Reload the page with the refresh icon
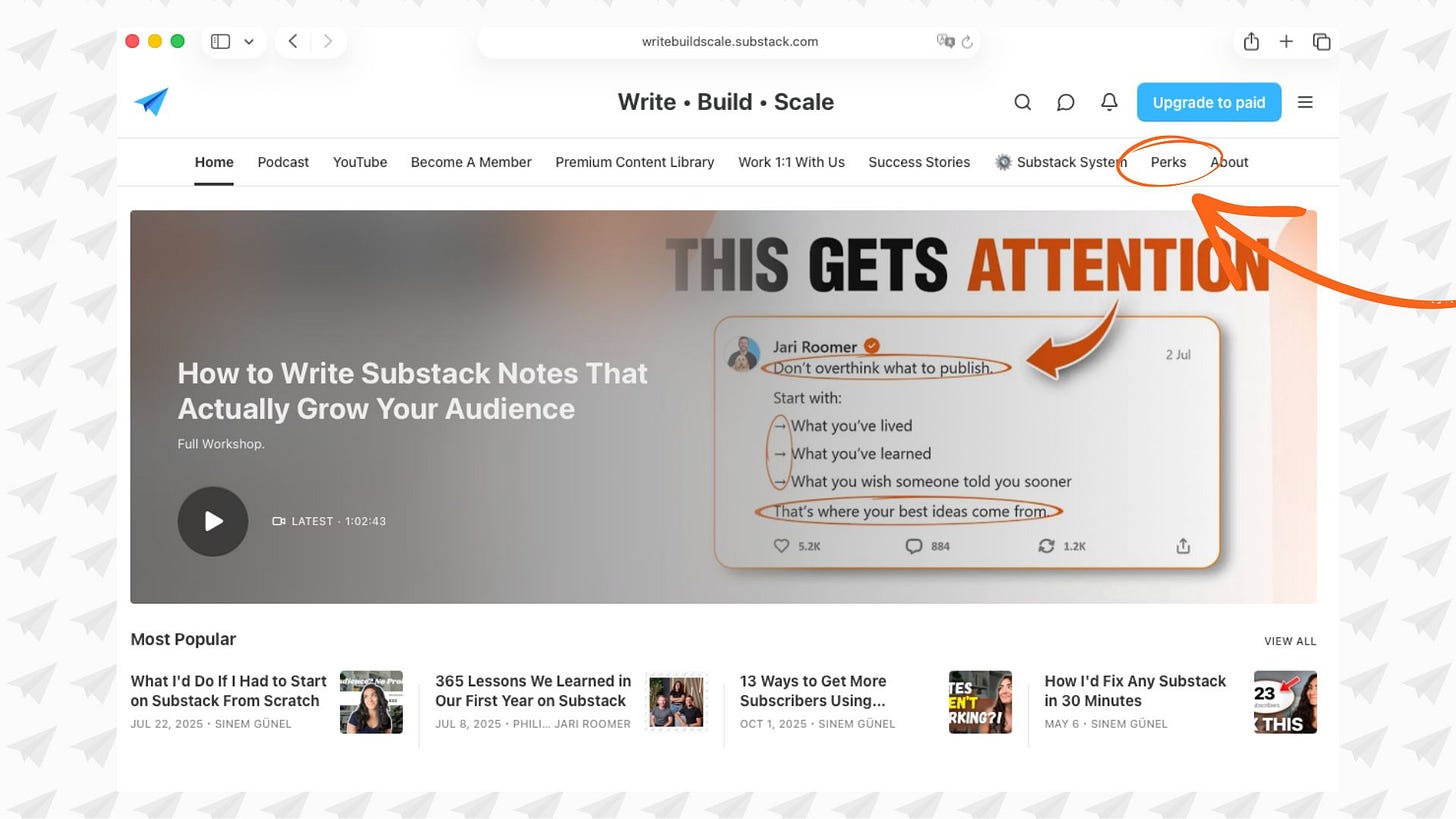This screenshot has width=1456, height=819. [967, 42]
